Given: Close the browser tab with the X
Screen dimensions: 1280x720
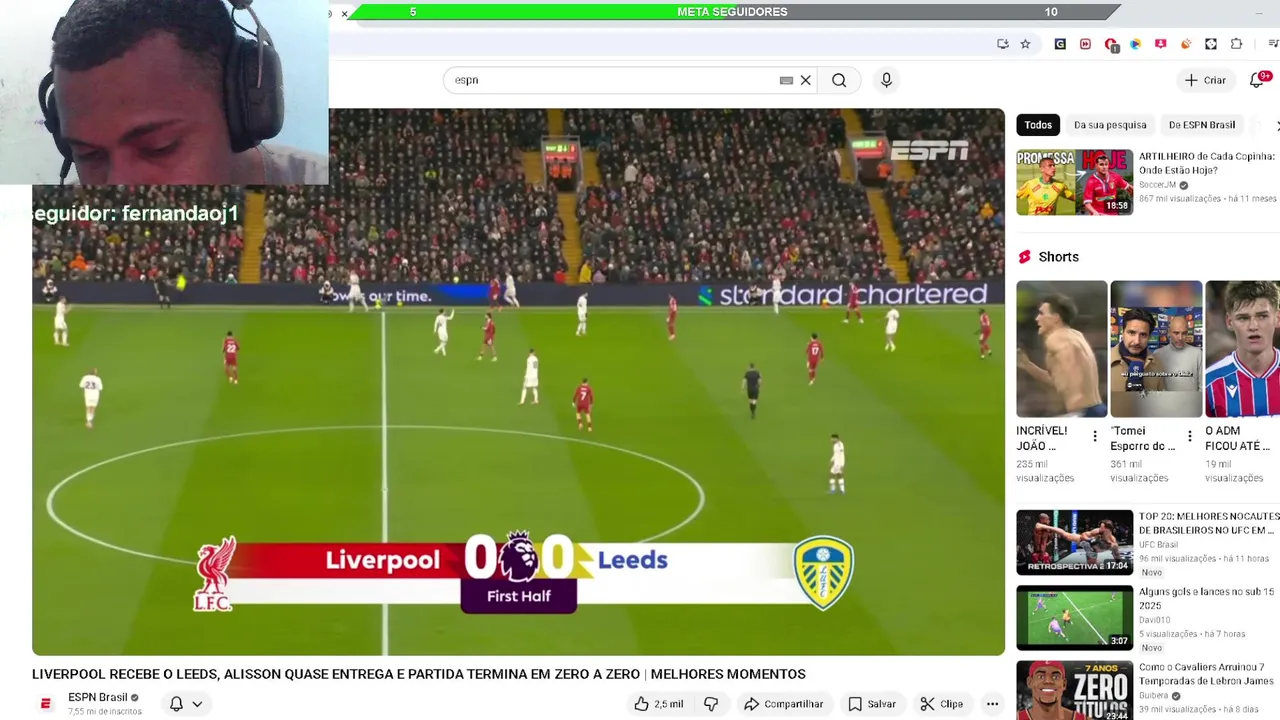Looking at the screenshot, I should point(344,13).
